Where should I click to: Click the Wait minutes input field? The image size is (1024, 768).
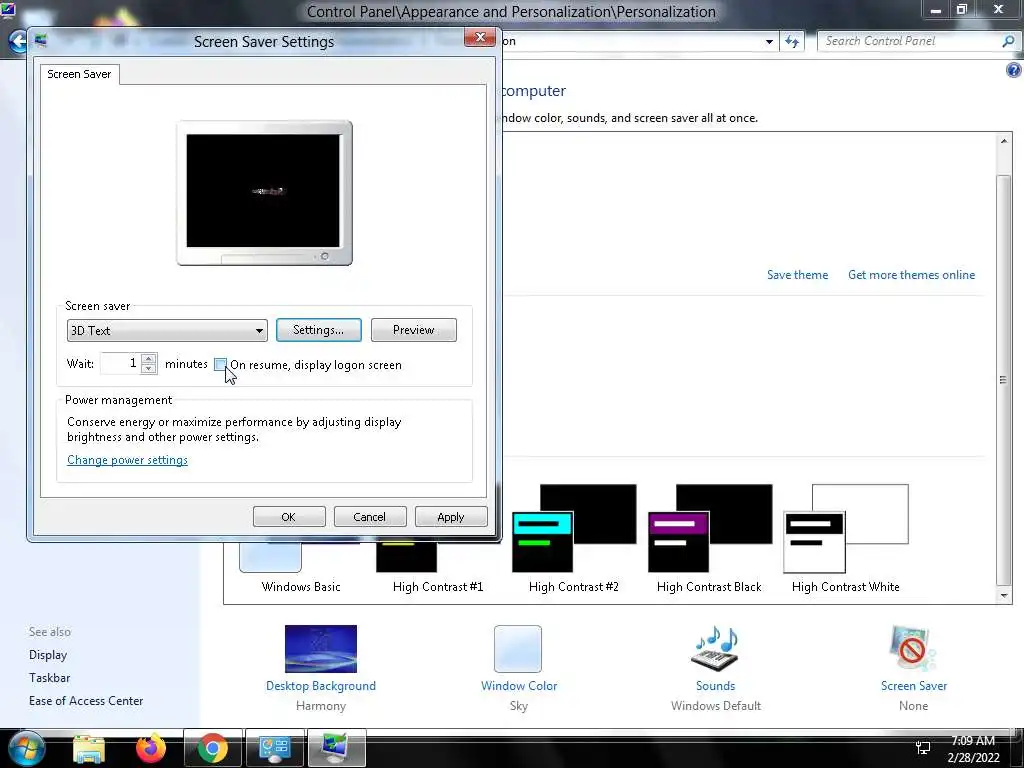pos(120,363)
